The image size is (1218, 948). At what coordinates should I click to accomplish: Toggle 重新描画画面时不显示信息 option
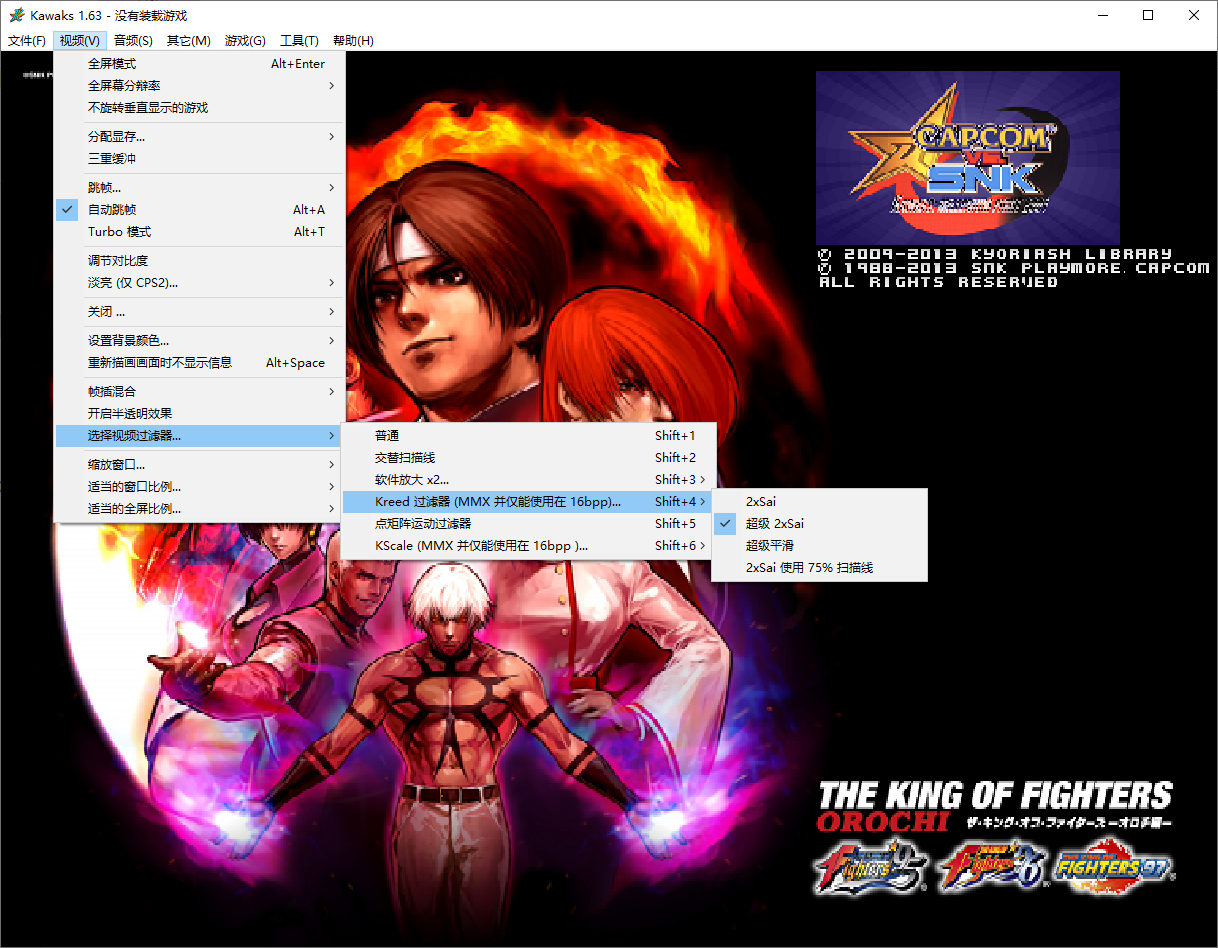click(200, 363)
